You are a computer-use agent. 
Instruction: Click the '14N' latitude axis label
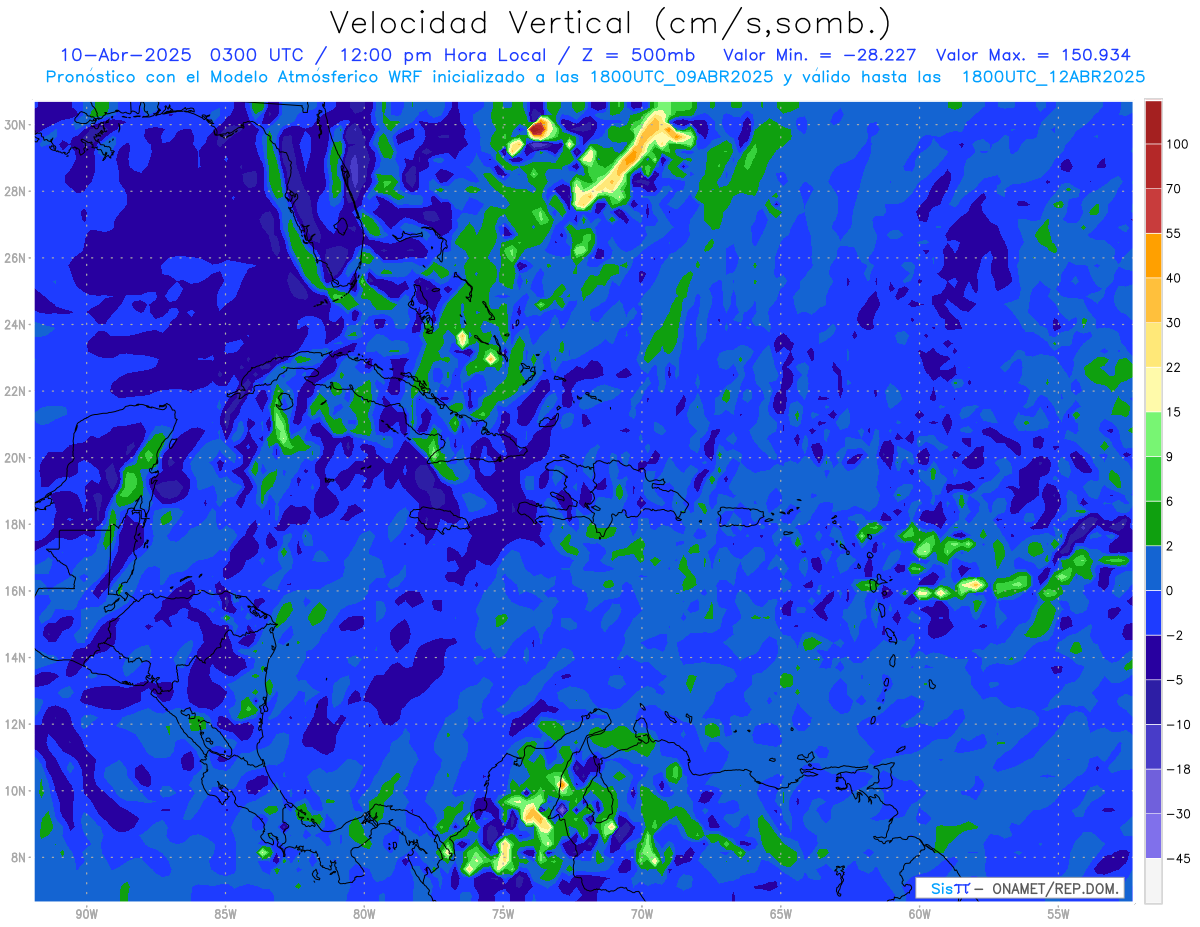click(17, 657)
